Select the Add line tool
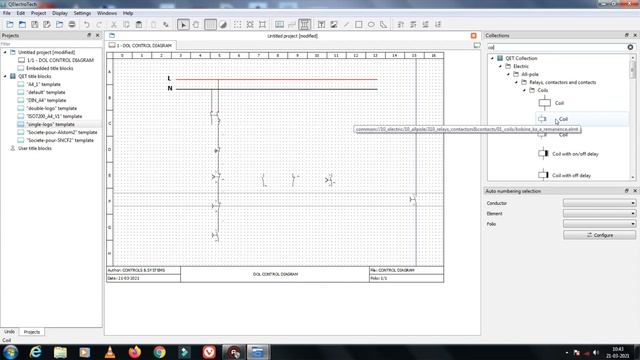 (346, 24)
